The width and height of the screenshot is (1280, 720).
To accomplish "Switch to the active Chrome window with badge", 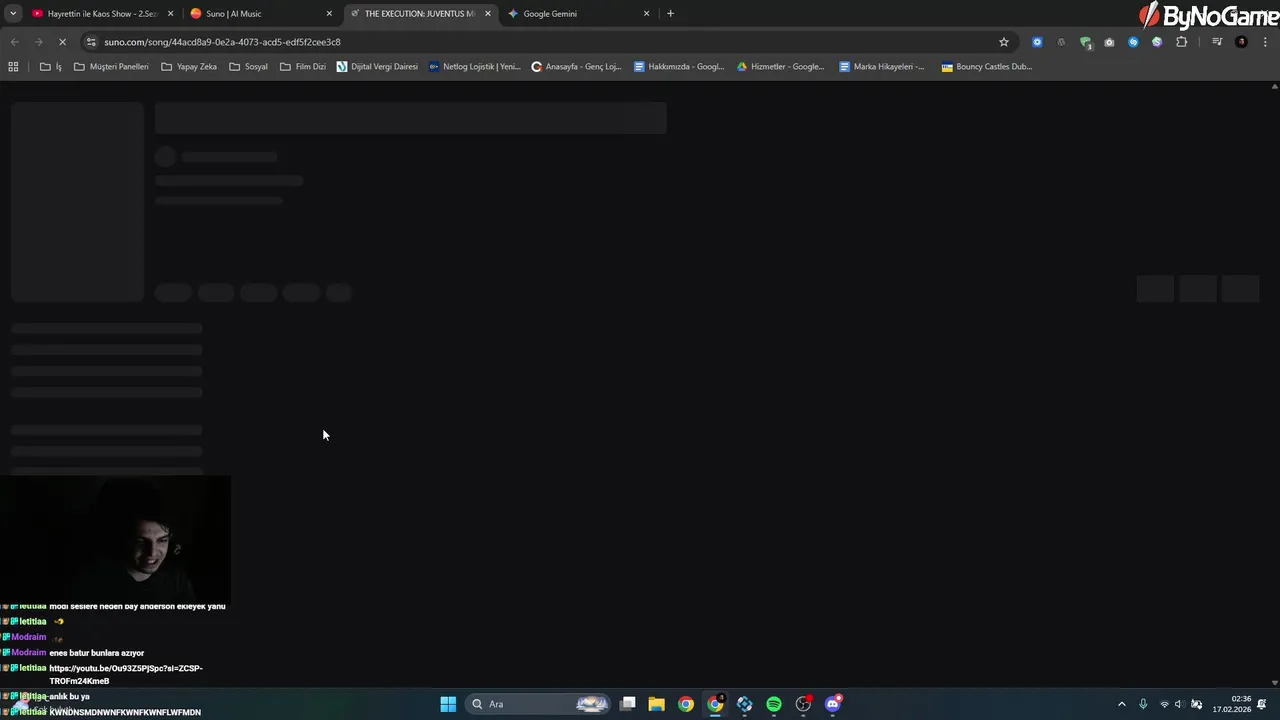I will click(715, 704).
